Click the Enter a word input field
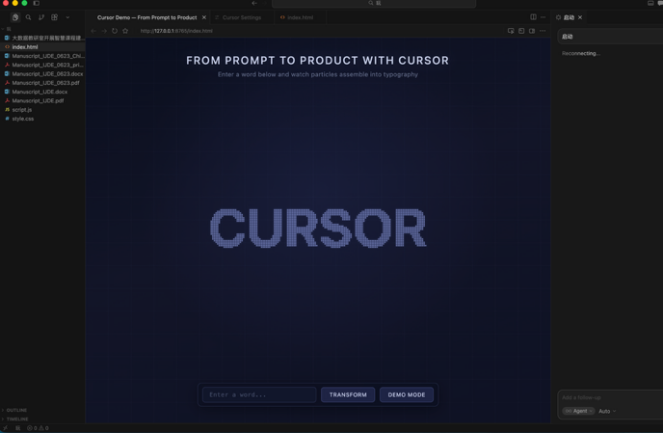663x433 pixels. (x=259, y=395)
